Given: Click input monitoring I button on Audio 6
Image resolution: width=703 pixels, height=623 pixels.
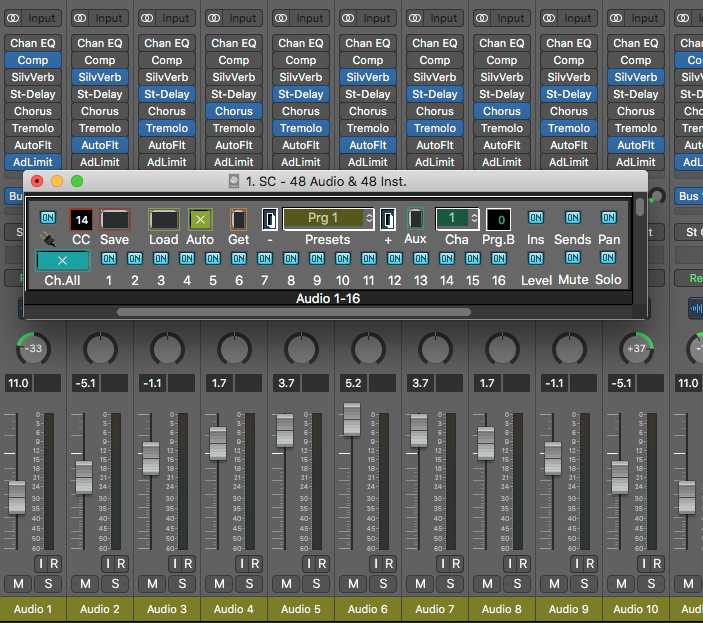Looking at the screenshot, I should 376,564.
